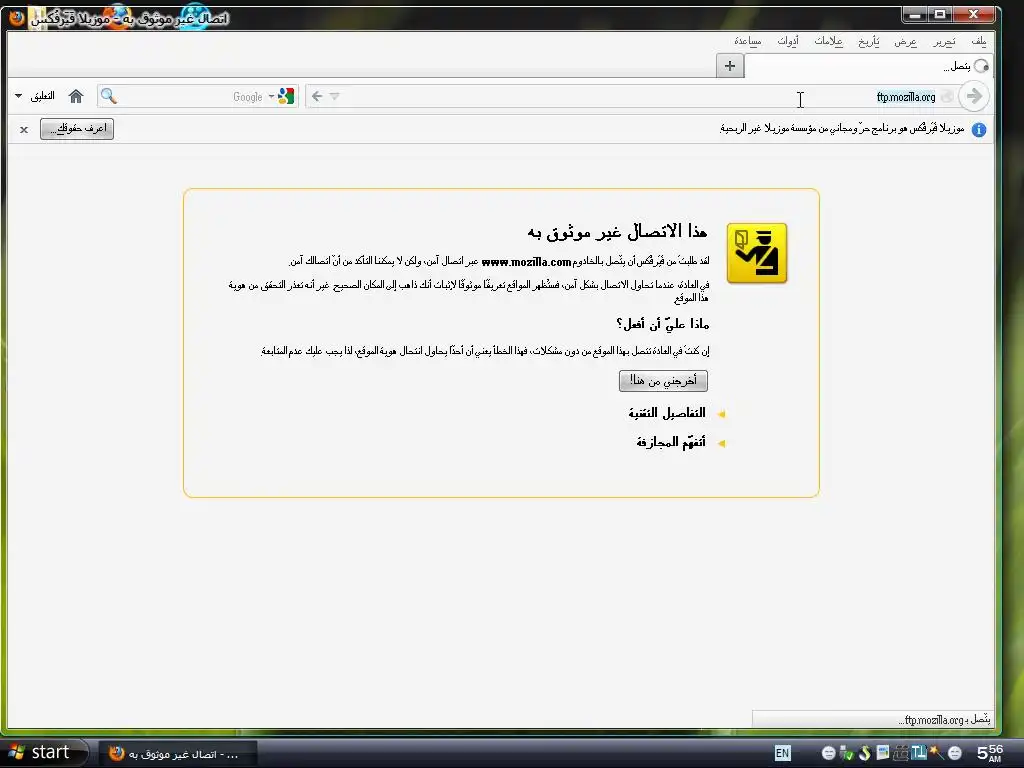This screenshot has width=1024, height=768.
Task: Click the system clock showing 5:56 AM
Action: click(x=990, y=753)
